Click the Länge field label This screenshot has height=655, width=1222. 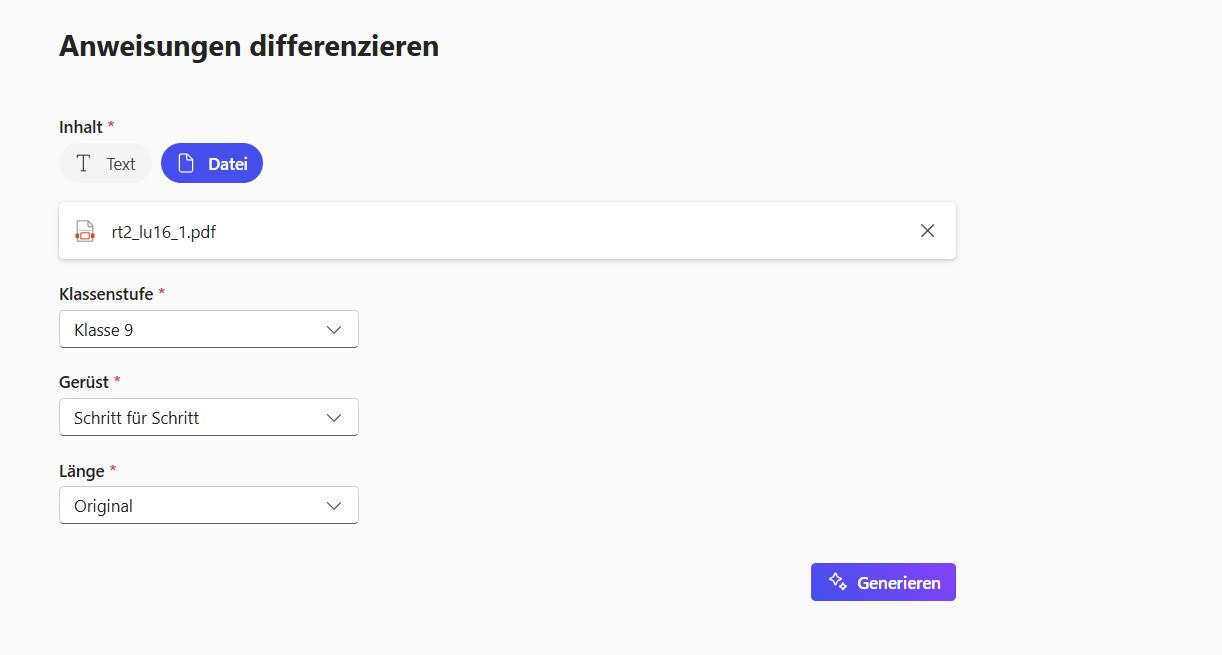81,470
